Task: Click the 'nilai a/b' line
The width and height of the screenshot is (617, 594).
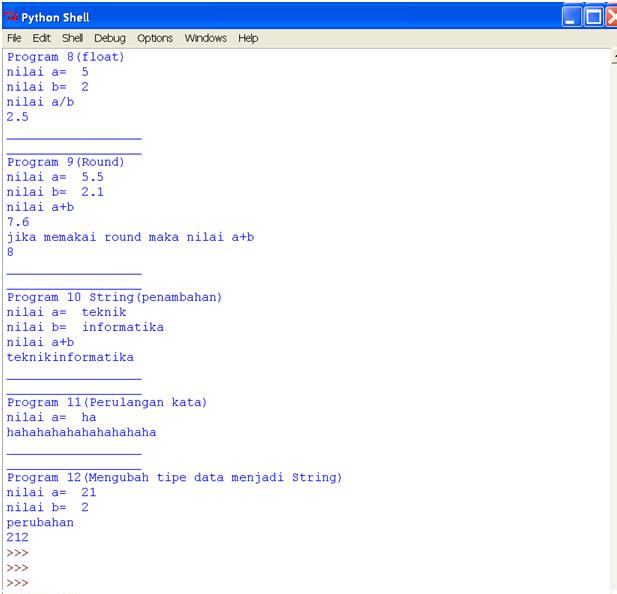Action: point(40,102)
